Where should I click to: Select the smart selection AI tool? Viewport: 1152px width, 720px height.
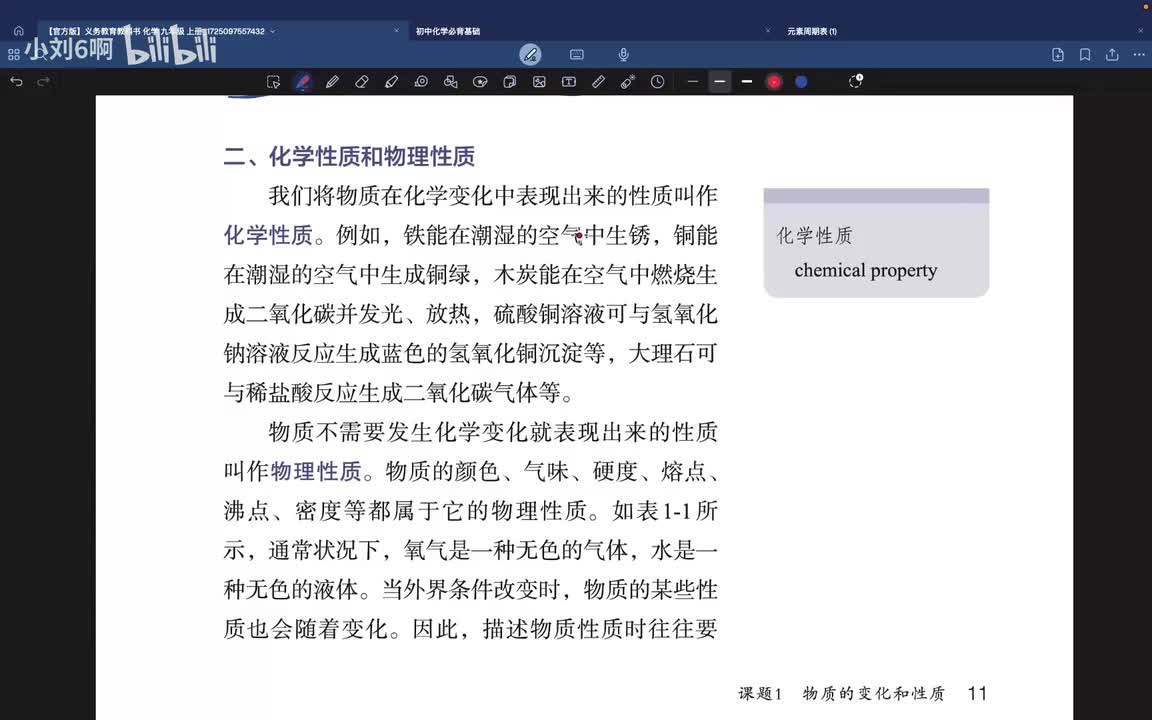tap(273, 82)
